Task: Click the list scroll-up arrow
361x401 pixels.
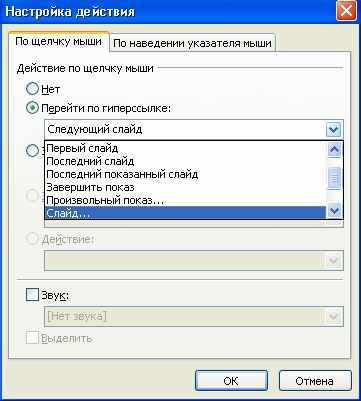Action: coord(334,150)
